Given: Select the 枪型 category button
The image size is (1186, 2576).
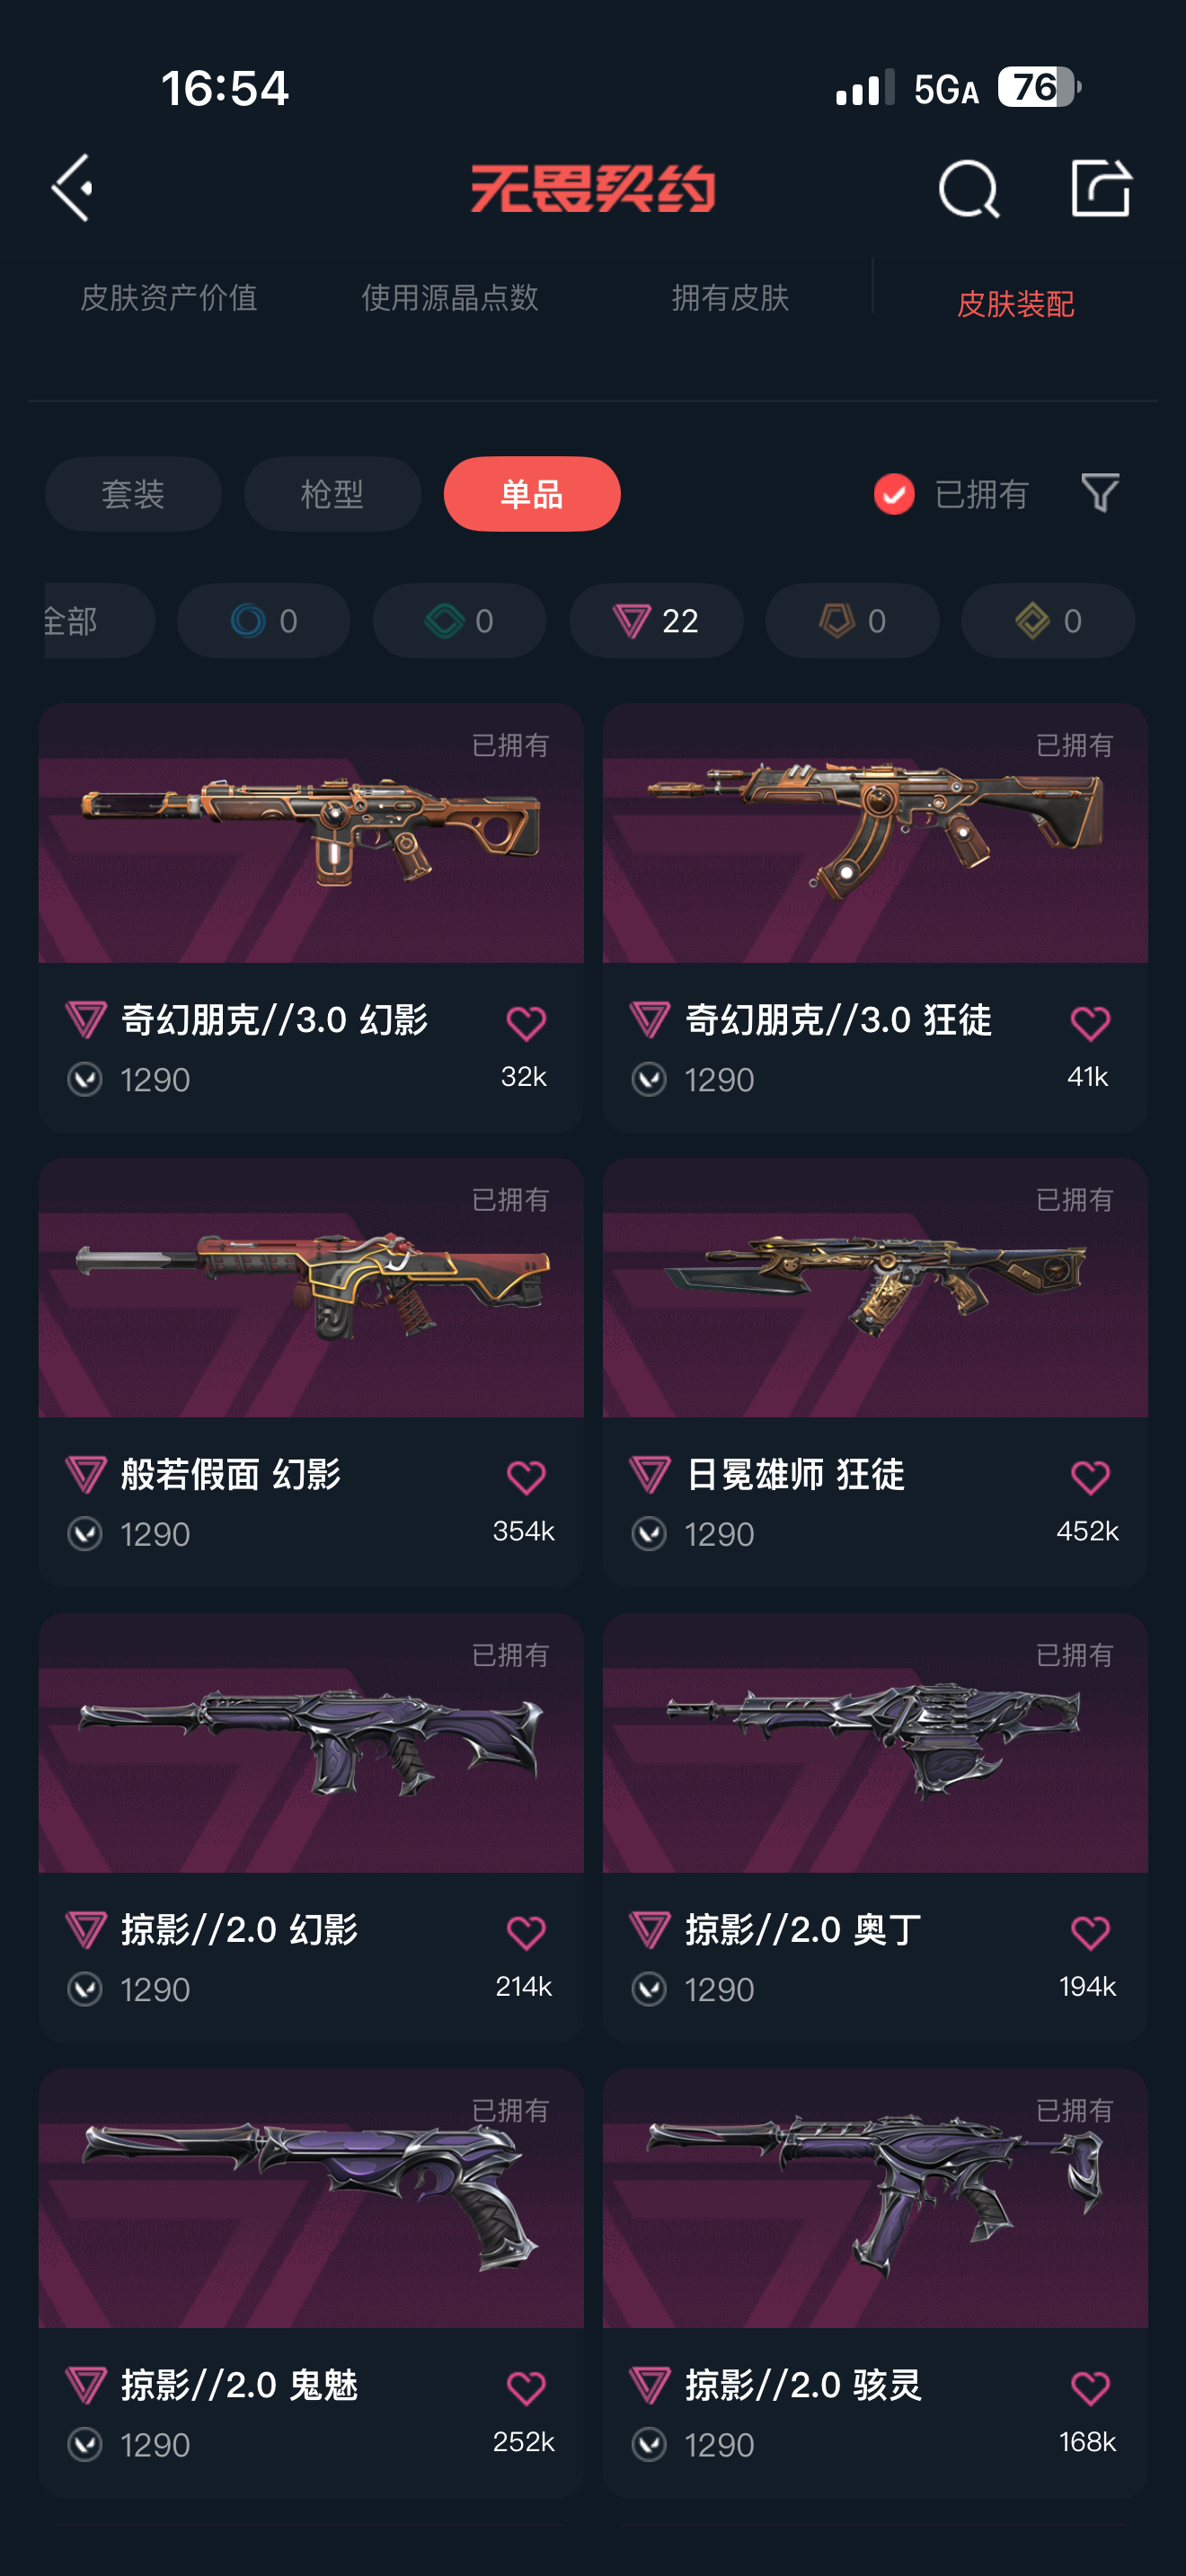Looking at the screenshot, I should (333, 494).
